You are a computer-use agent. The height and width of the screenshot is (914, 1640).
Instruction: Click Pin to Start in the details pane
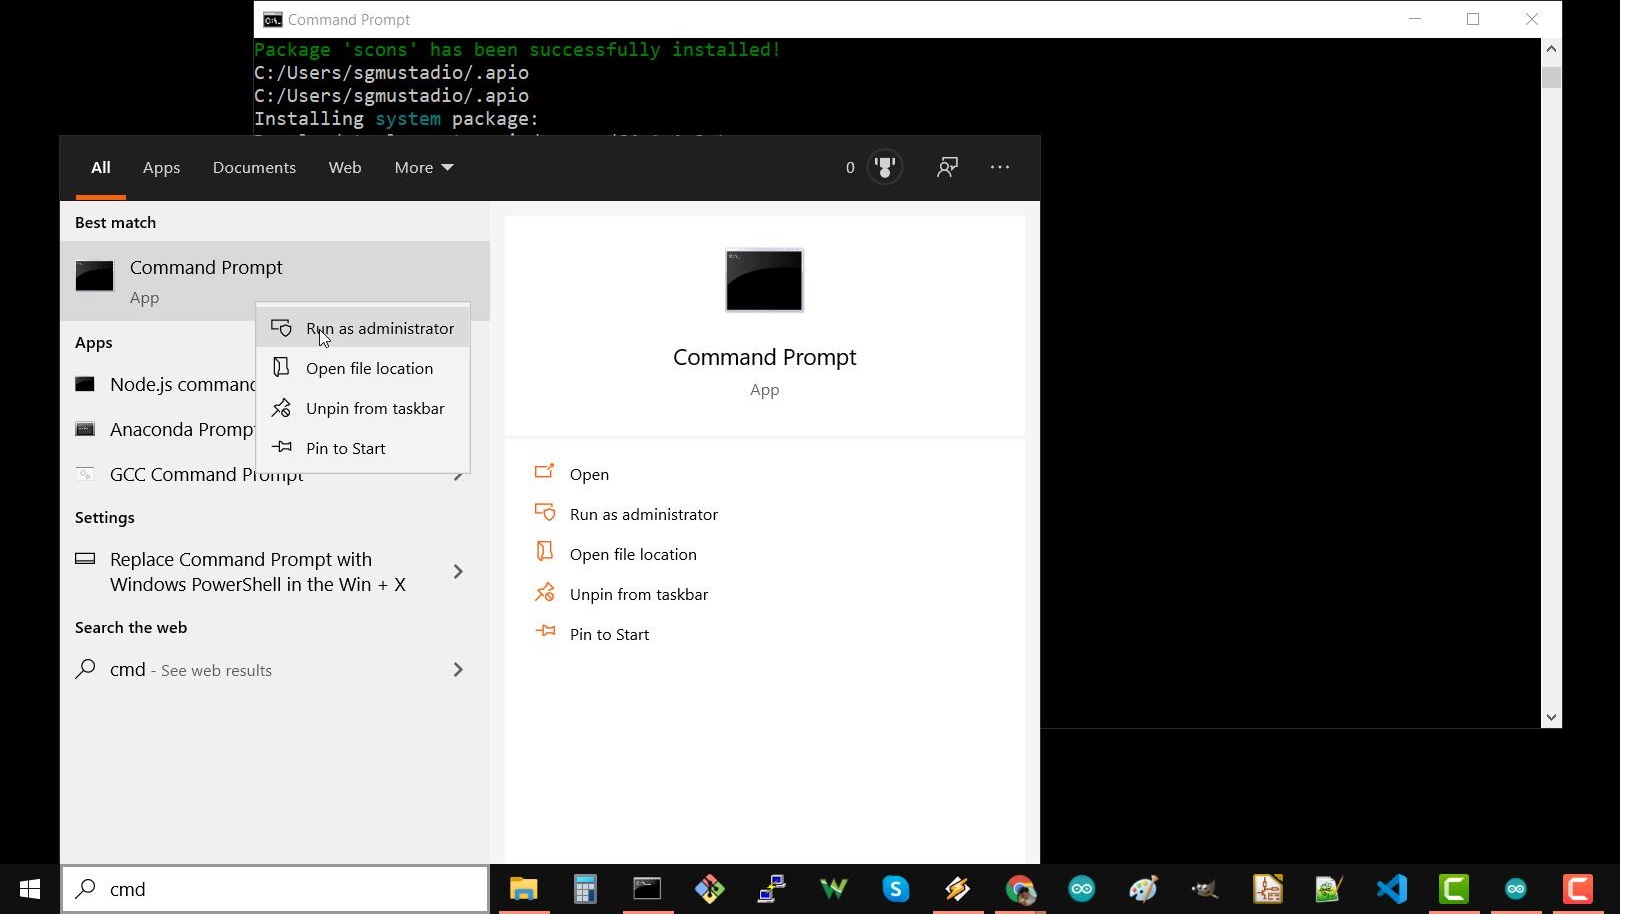click(x=608, y=635)
